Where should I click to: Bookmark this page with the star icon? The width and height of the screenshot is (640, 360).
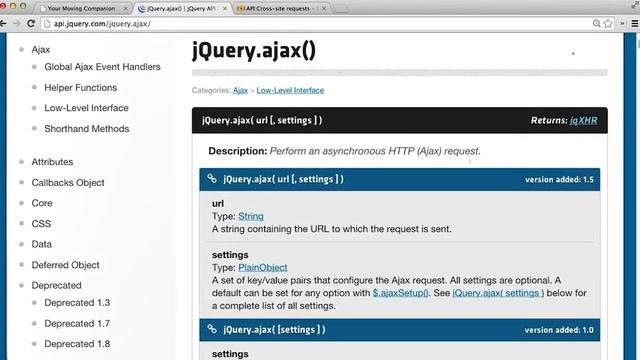click(x=608, y=24)
